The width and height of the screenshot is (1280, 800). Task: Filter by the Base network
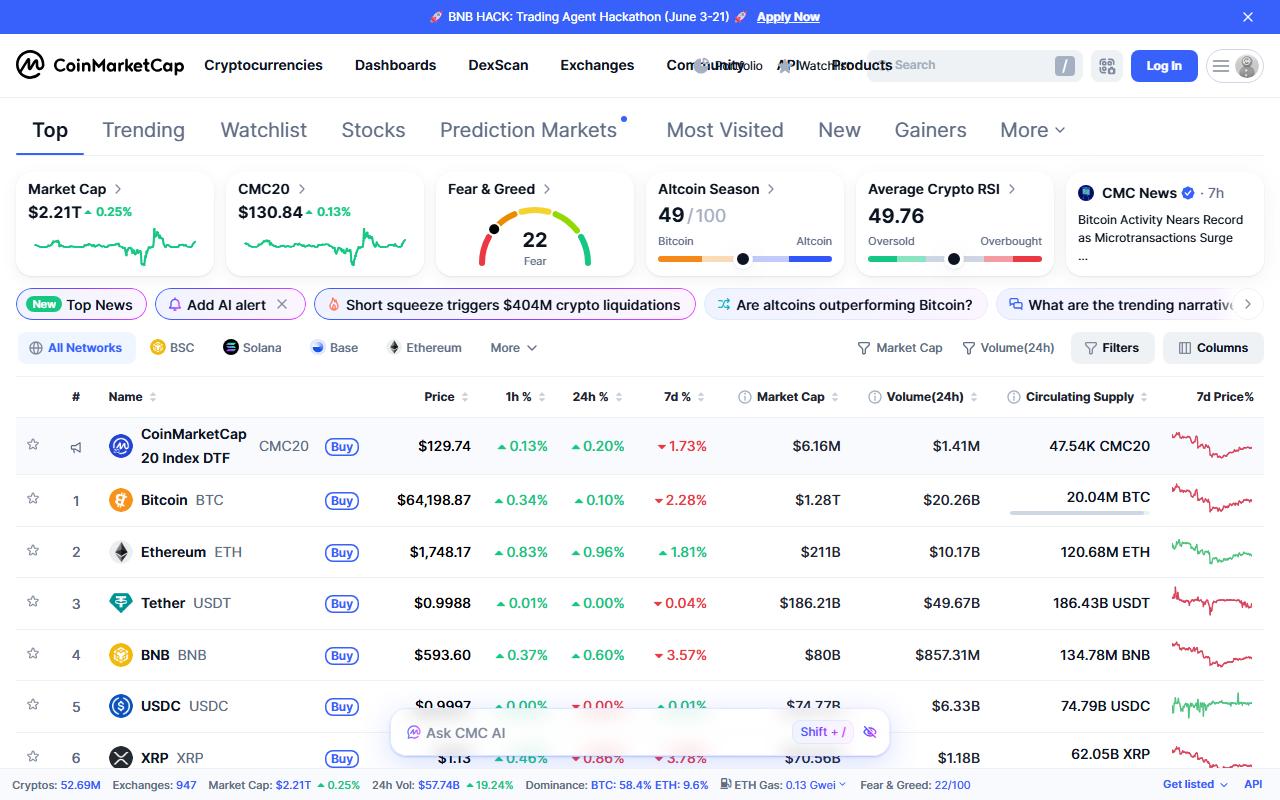pos(334,348)
